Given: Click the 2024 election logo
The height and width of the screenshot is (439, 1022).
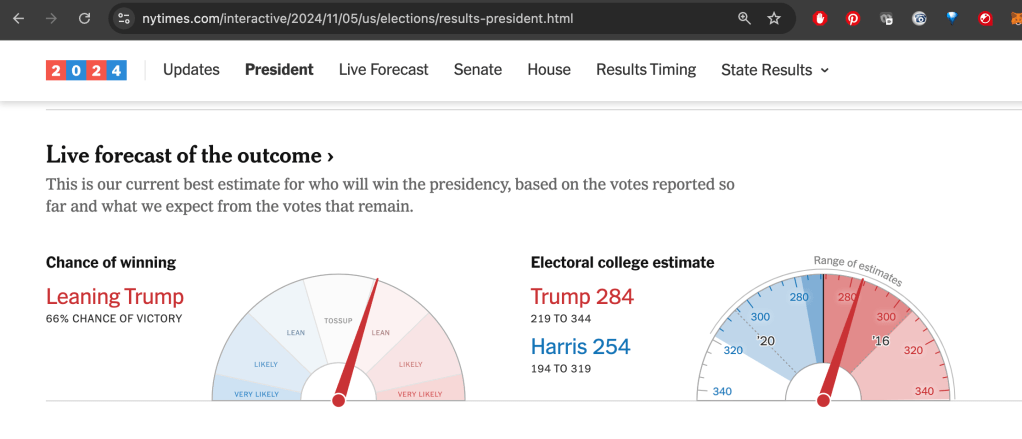Looking at the screenshot, I should pos(86,70).
